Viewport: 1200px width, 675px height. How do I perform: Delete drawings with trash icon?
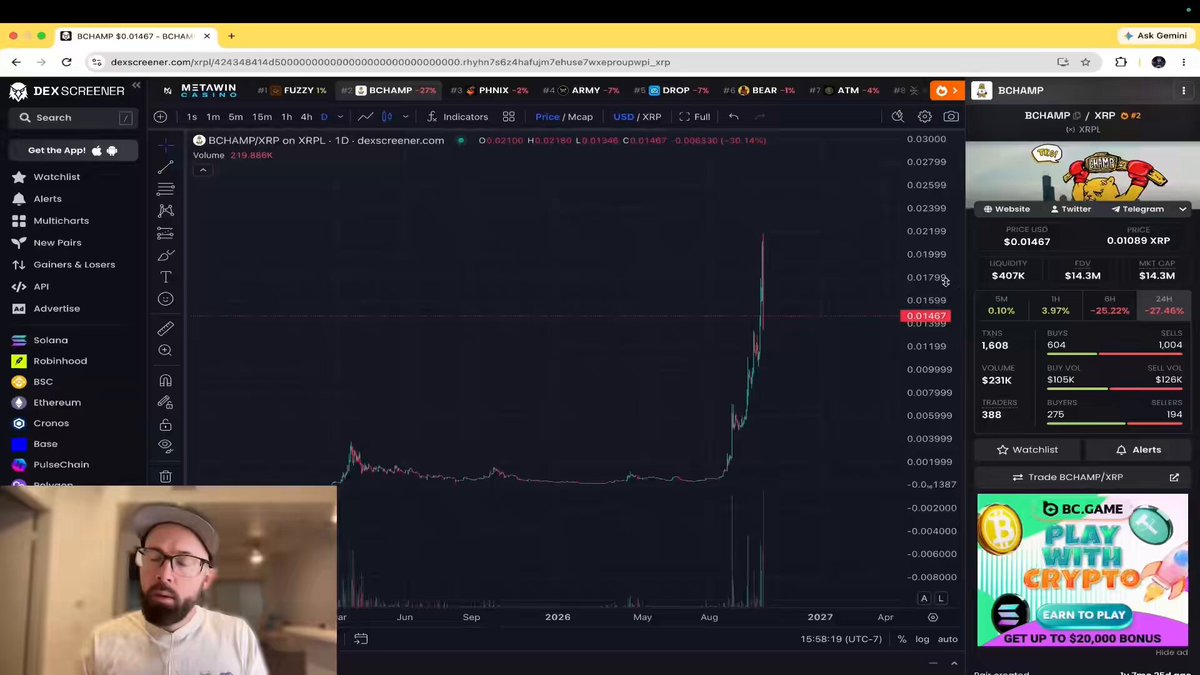(x=166, y=477)
